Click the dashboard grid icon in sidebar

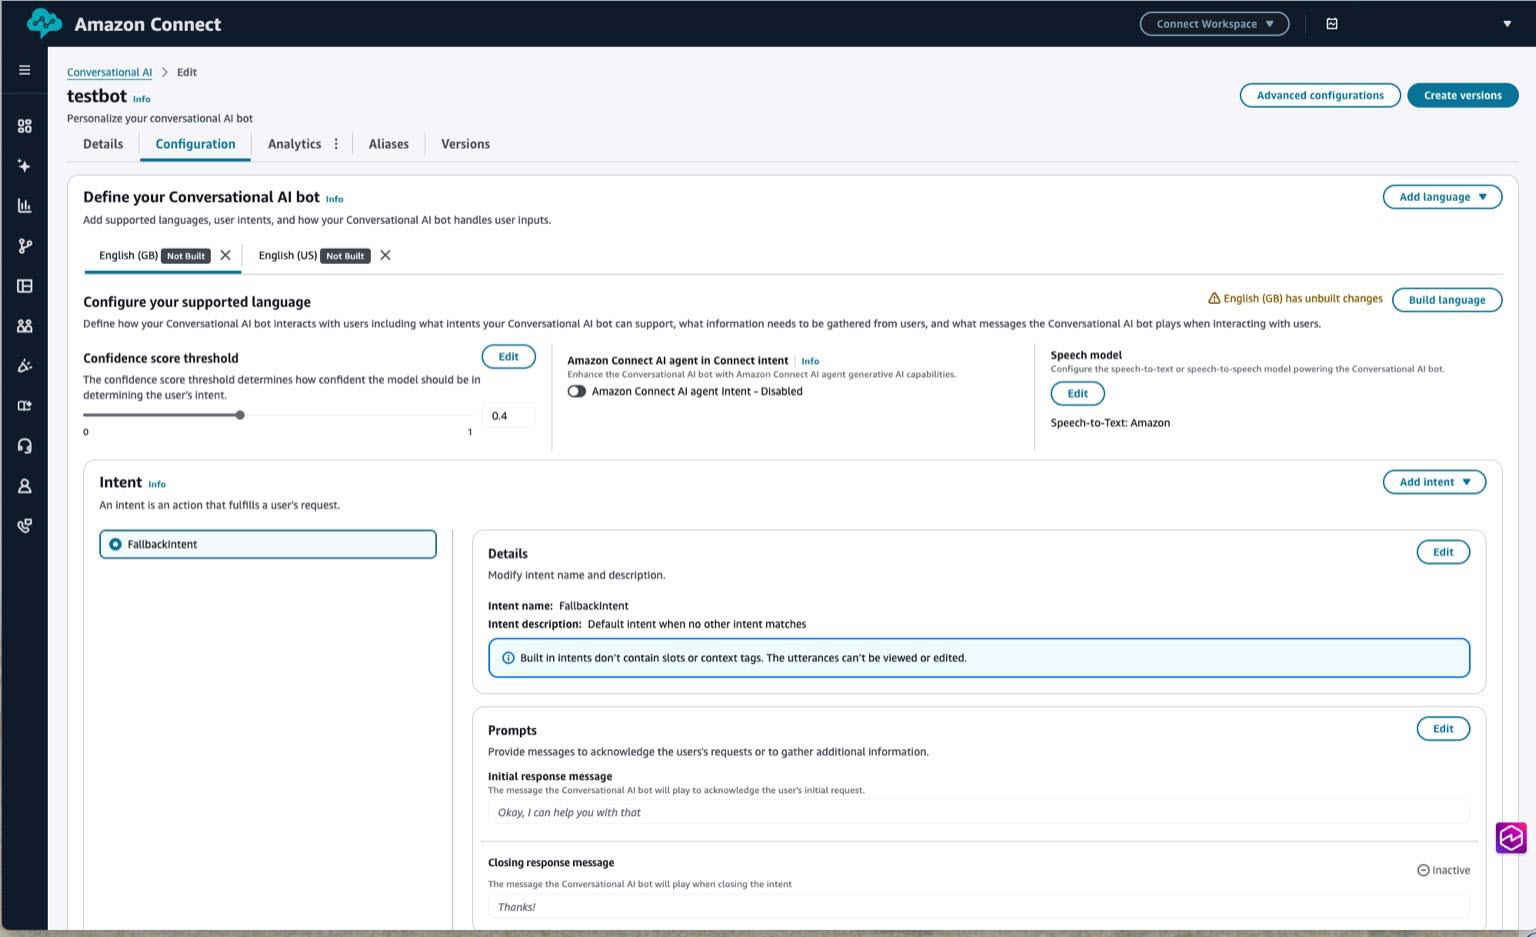coord(24,126)
